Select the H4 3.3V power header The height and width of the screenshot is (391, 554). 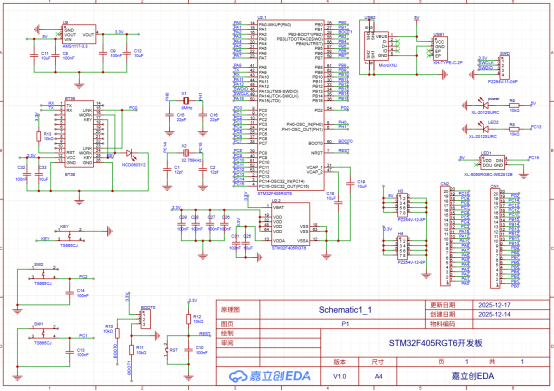tap(403, 247)
